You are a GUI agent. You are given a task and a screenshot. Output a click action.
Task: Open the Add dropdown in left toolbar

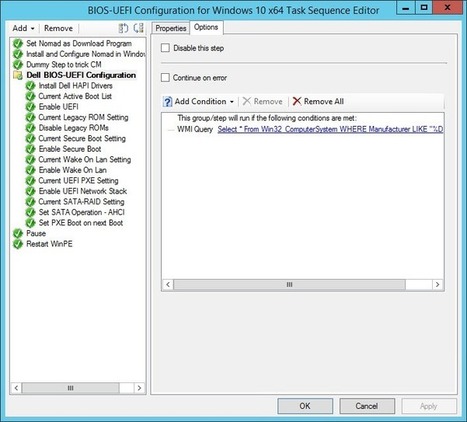23,28
